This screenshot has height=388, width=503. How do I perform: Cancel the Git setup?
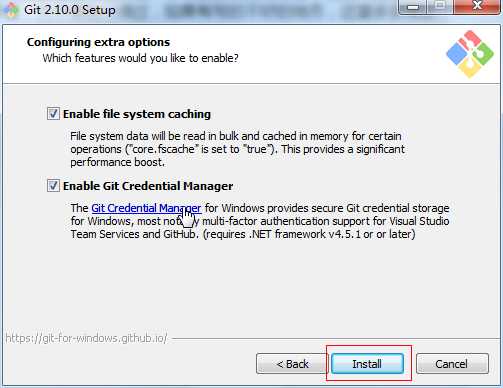(452, 364)
